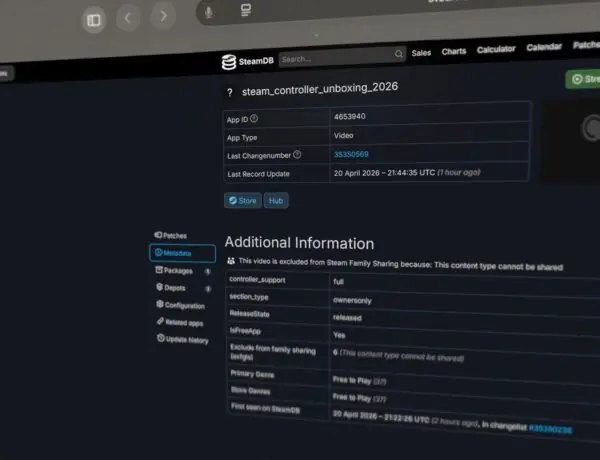
Task: Click Store Genres Free to Play value
Action: coord(359,398)
